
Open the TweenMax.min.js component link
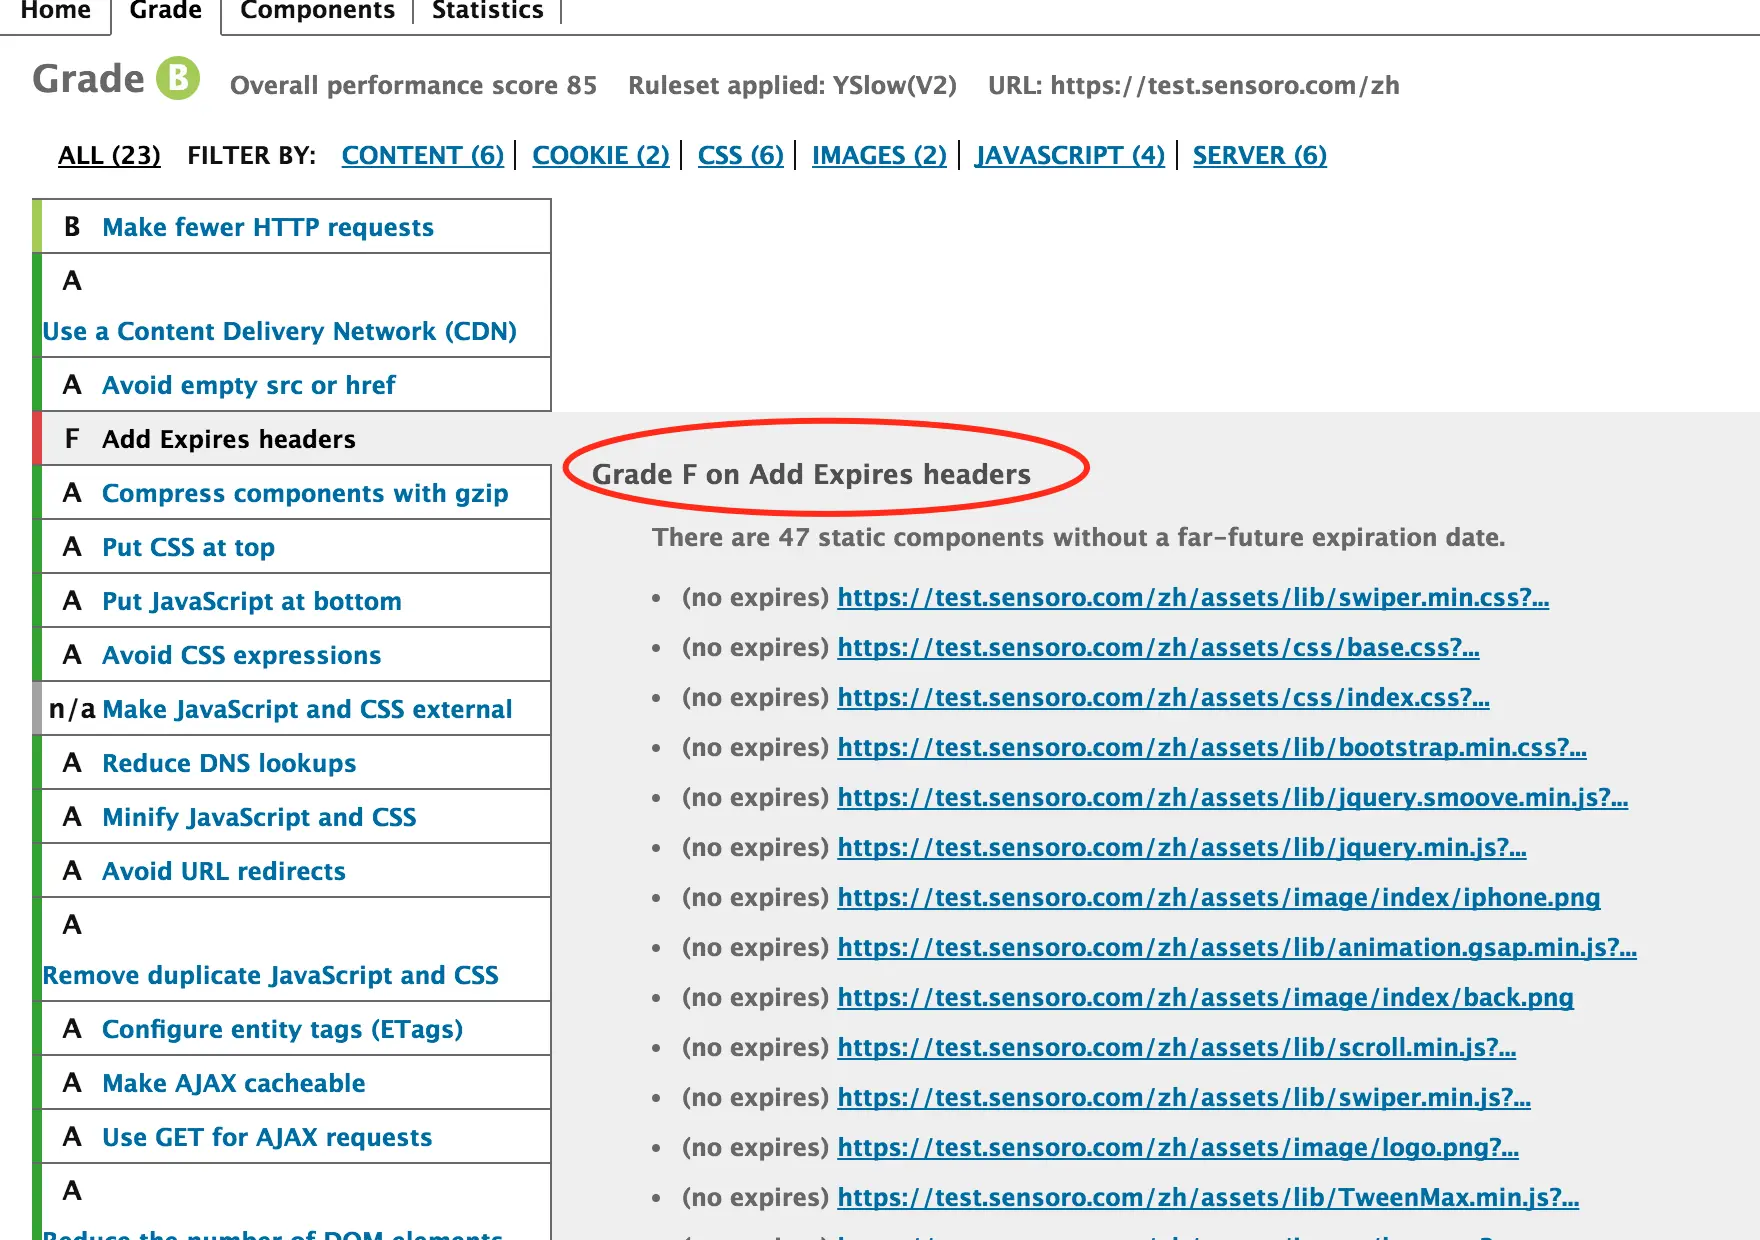1208,1197
